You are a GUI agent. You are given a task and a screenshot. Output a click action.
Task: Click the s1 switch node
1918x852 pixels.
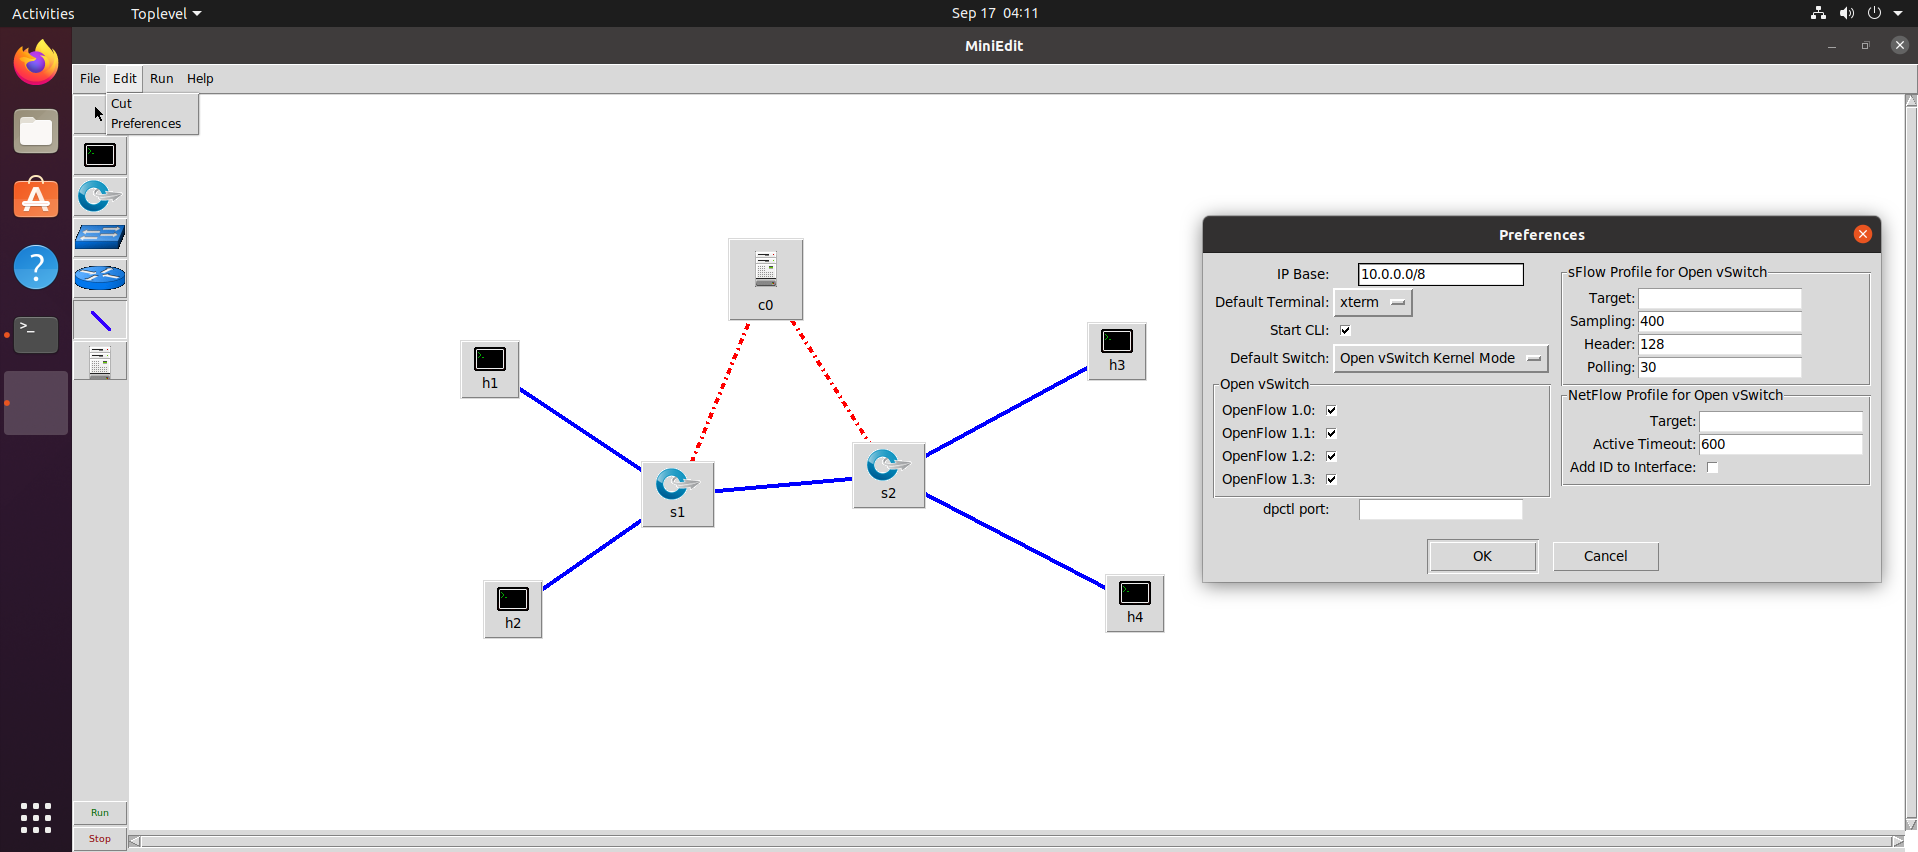click(x=678, y=494)
